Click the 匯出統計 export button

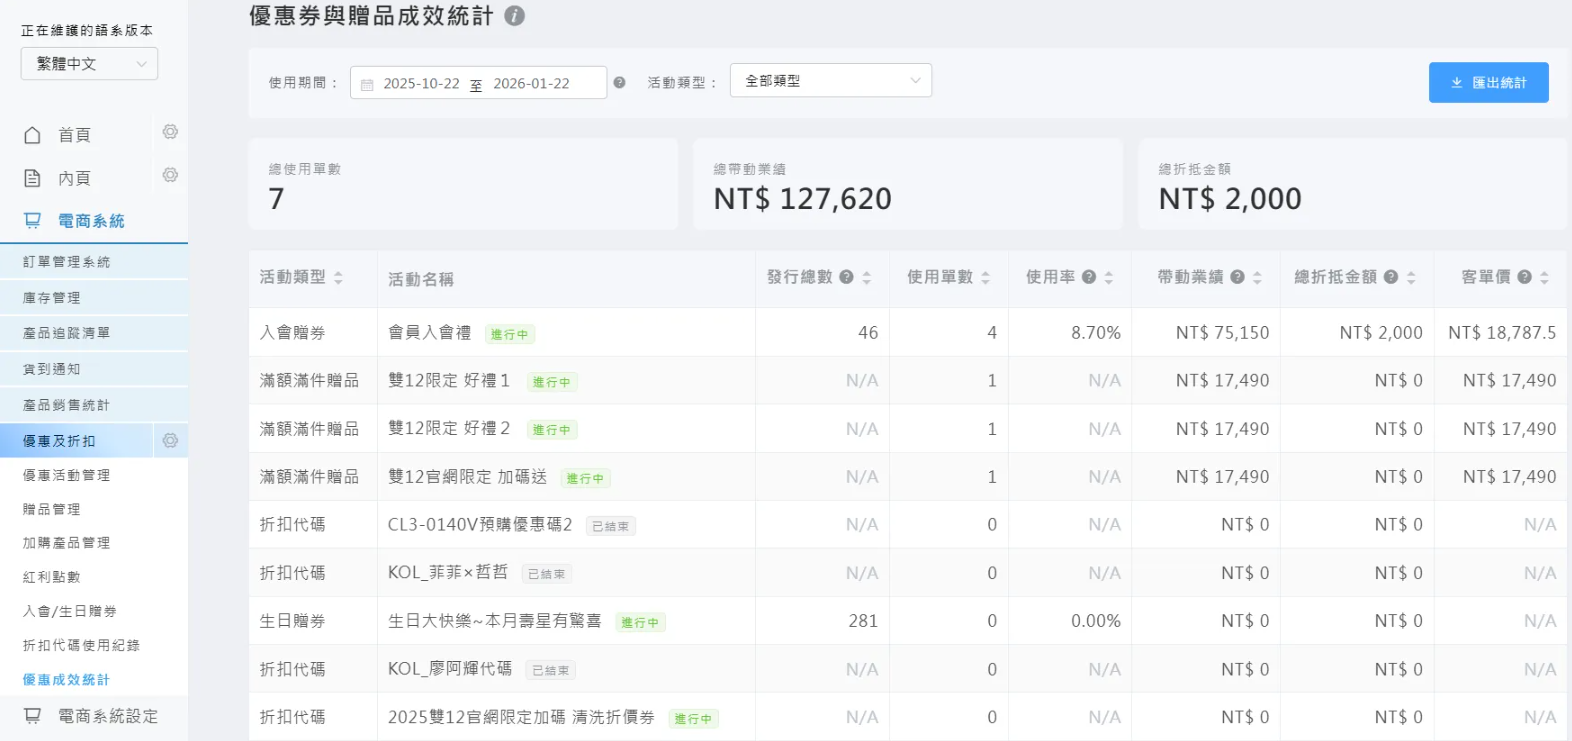point(1488,83)
